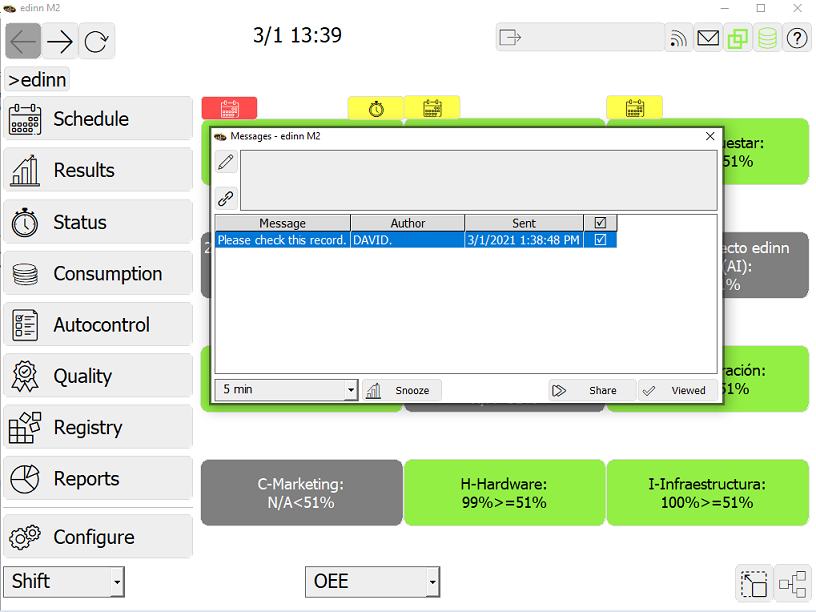This screenshot has width=816, height=612.
Task: Click the pencil edit icon in Messages
Action: (226, 162)
